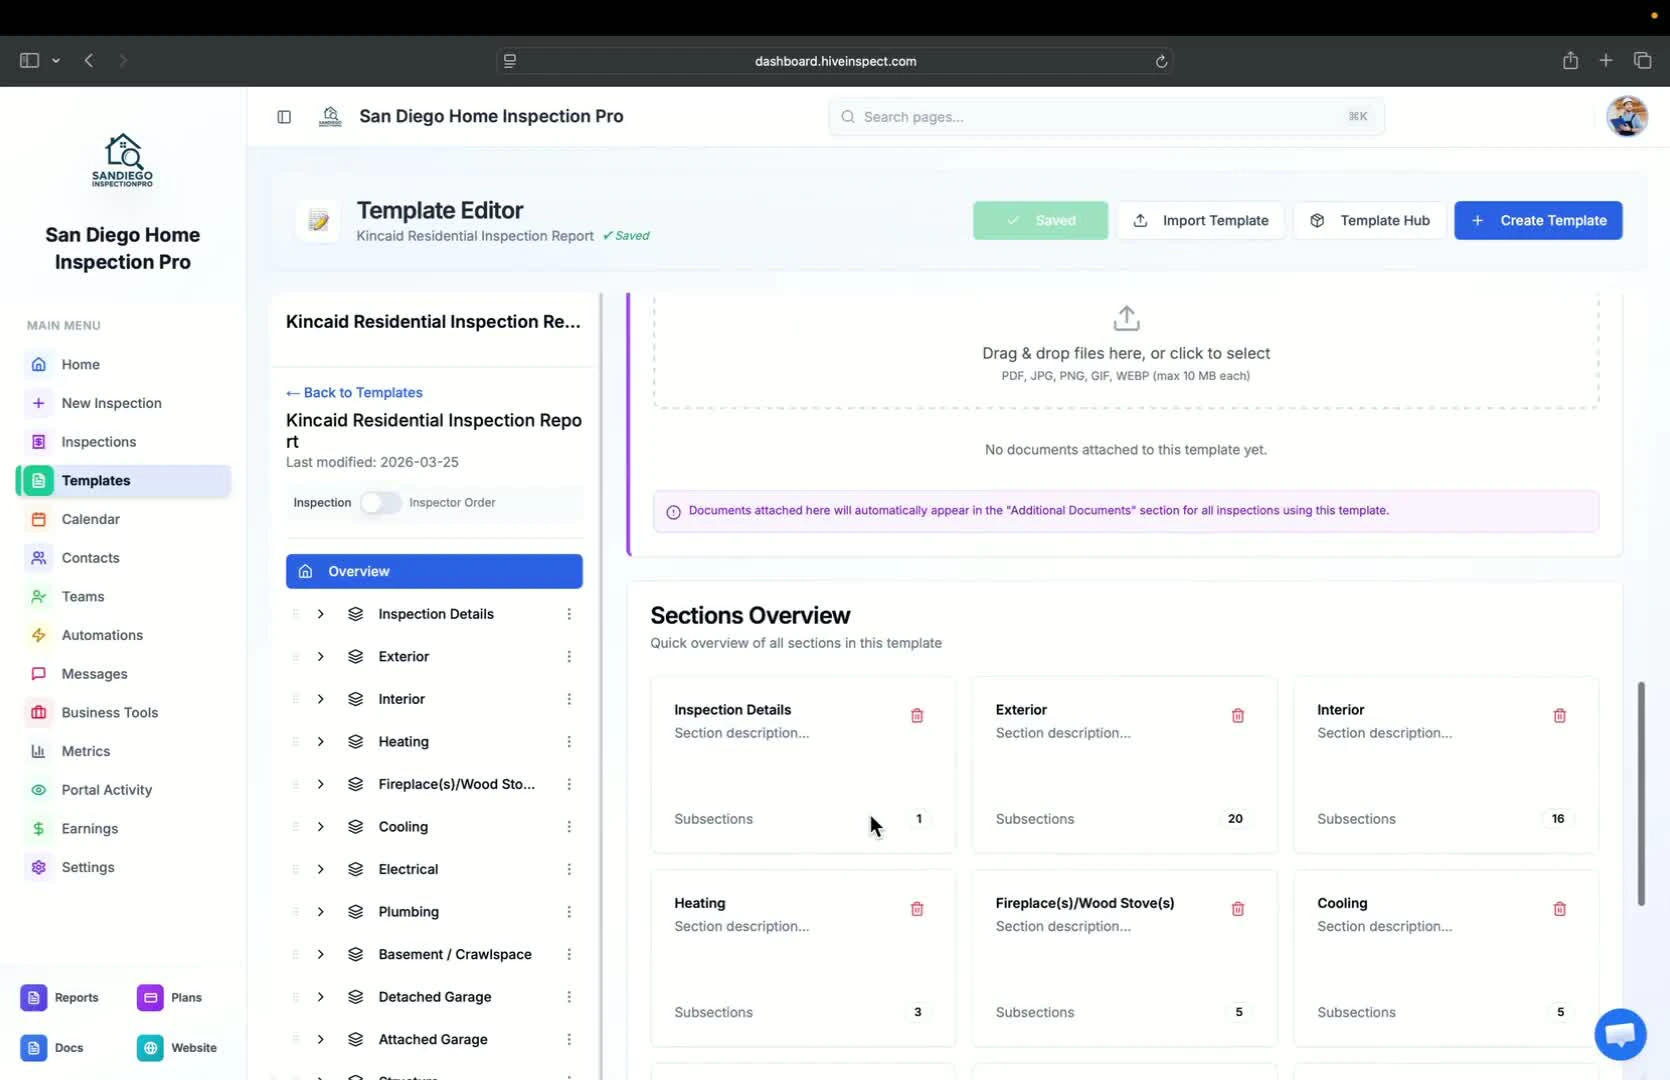Click trash icon on Heating card

pos(917,909)
